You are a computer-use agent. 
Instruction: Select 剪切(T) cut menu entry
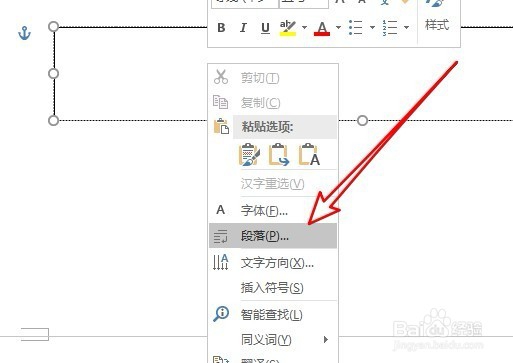pos(273,78)
